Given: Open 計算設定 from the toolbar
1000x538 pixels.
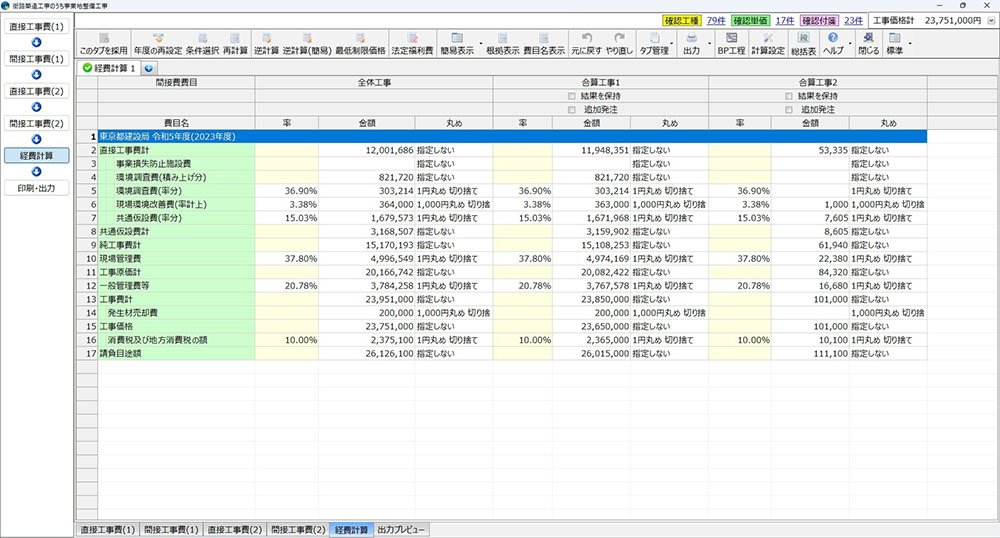Looking at the screenshot, I should pos(767,43).
